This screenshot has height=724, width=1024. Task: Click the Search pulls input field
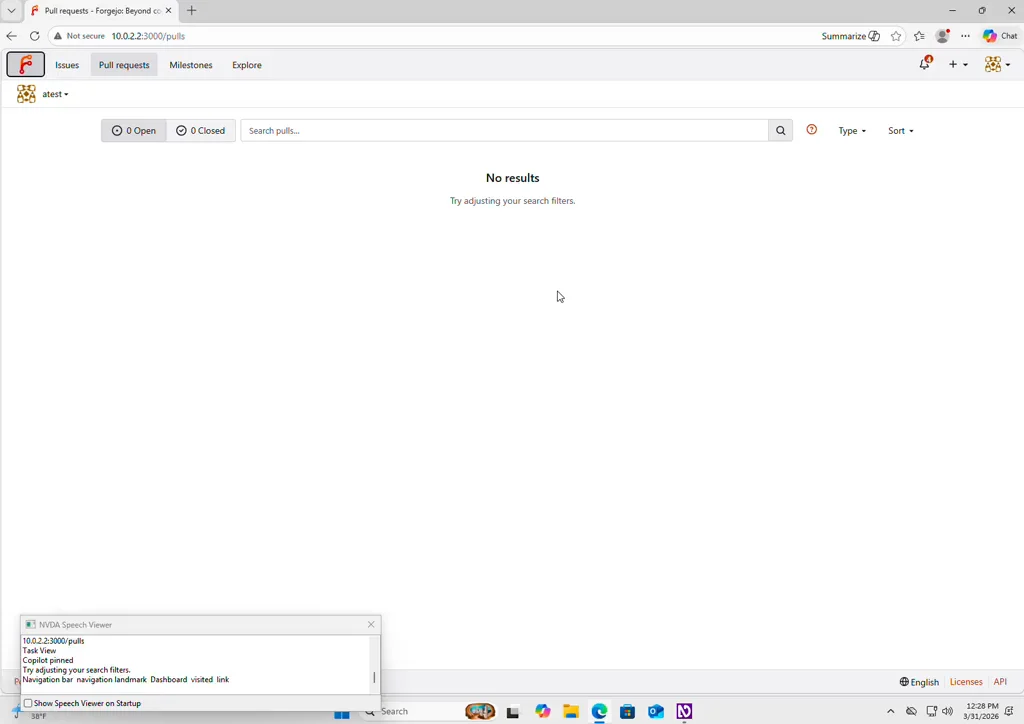click(x=504, y=131)
